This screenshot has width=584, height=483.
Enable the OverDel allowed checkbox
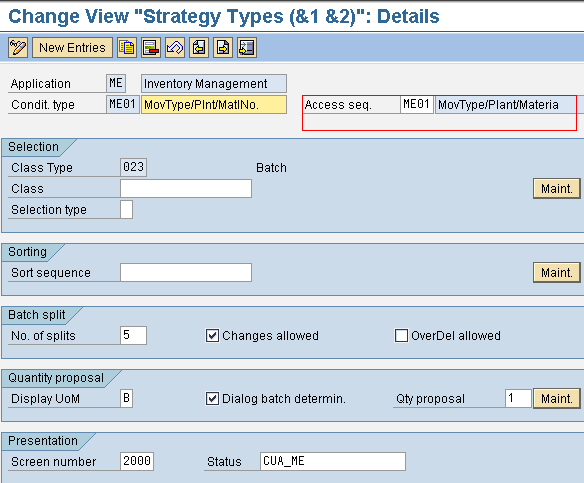(401, 336)
